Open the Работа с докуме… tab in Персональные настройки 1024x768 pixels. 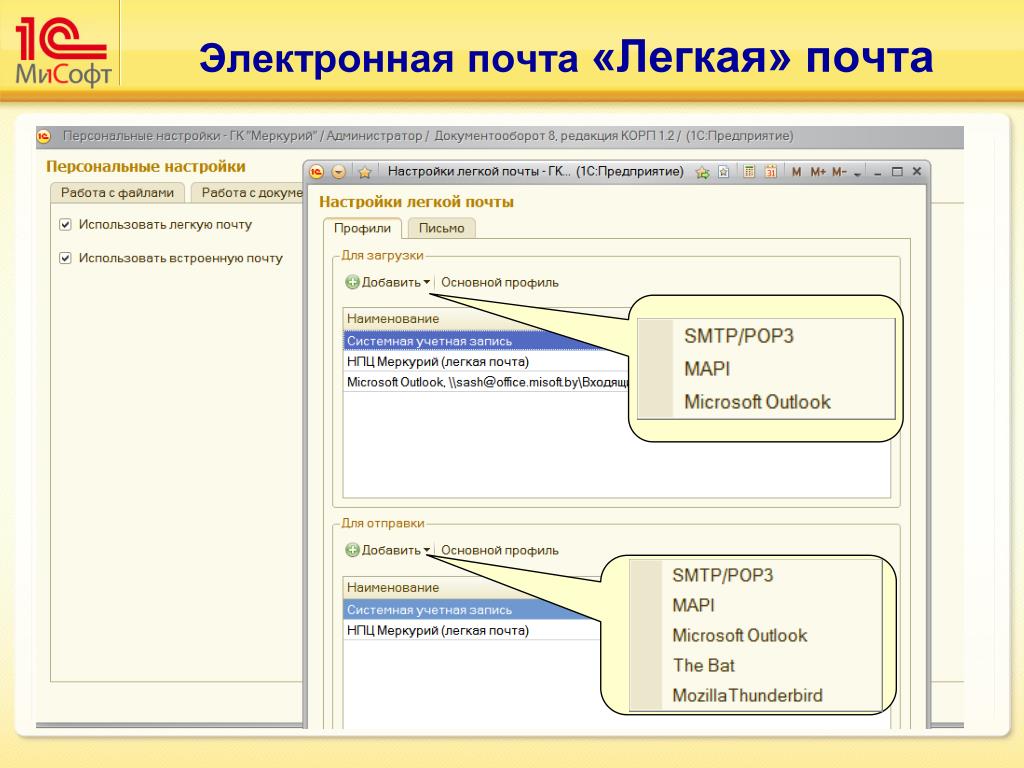(248, 193)
